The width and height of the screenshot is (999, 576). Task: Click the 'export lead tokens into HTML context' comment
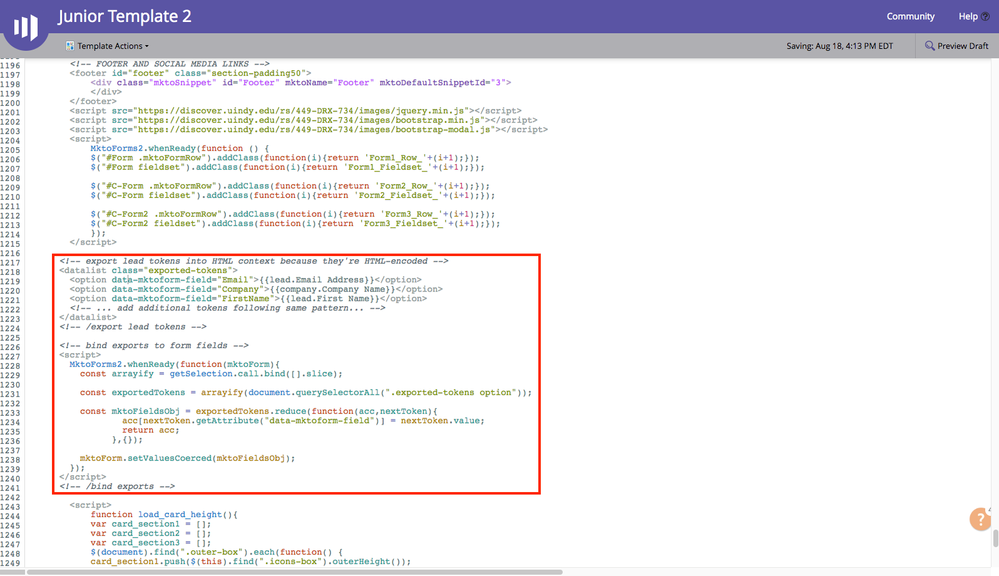(254, 261)
